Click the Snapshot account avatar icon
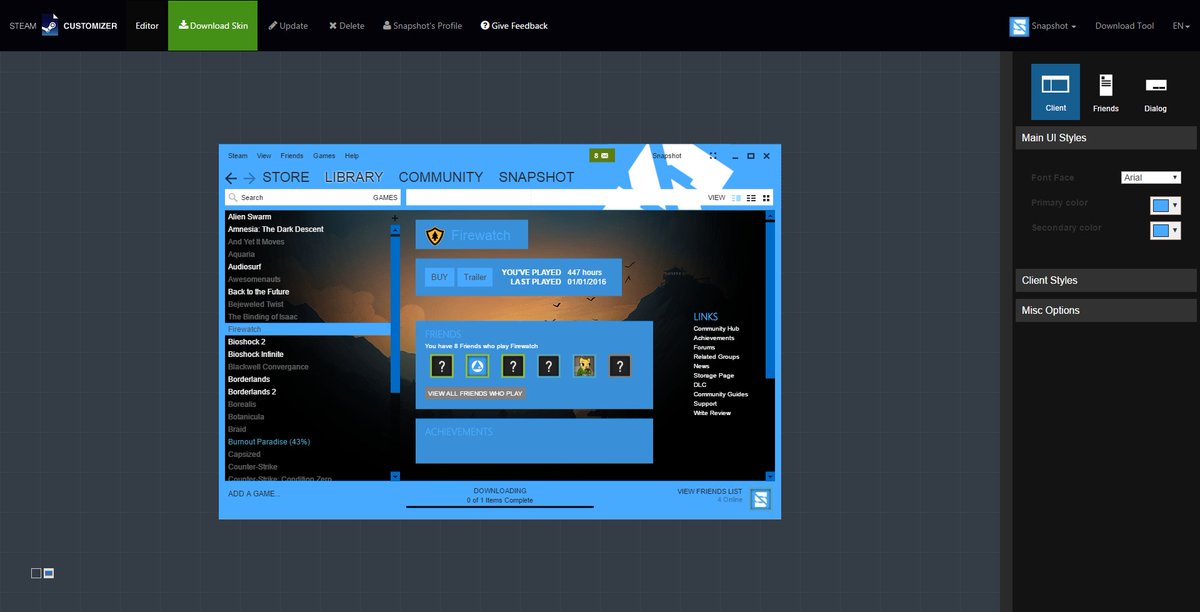 click(x=1019, y=26)
